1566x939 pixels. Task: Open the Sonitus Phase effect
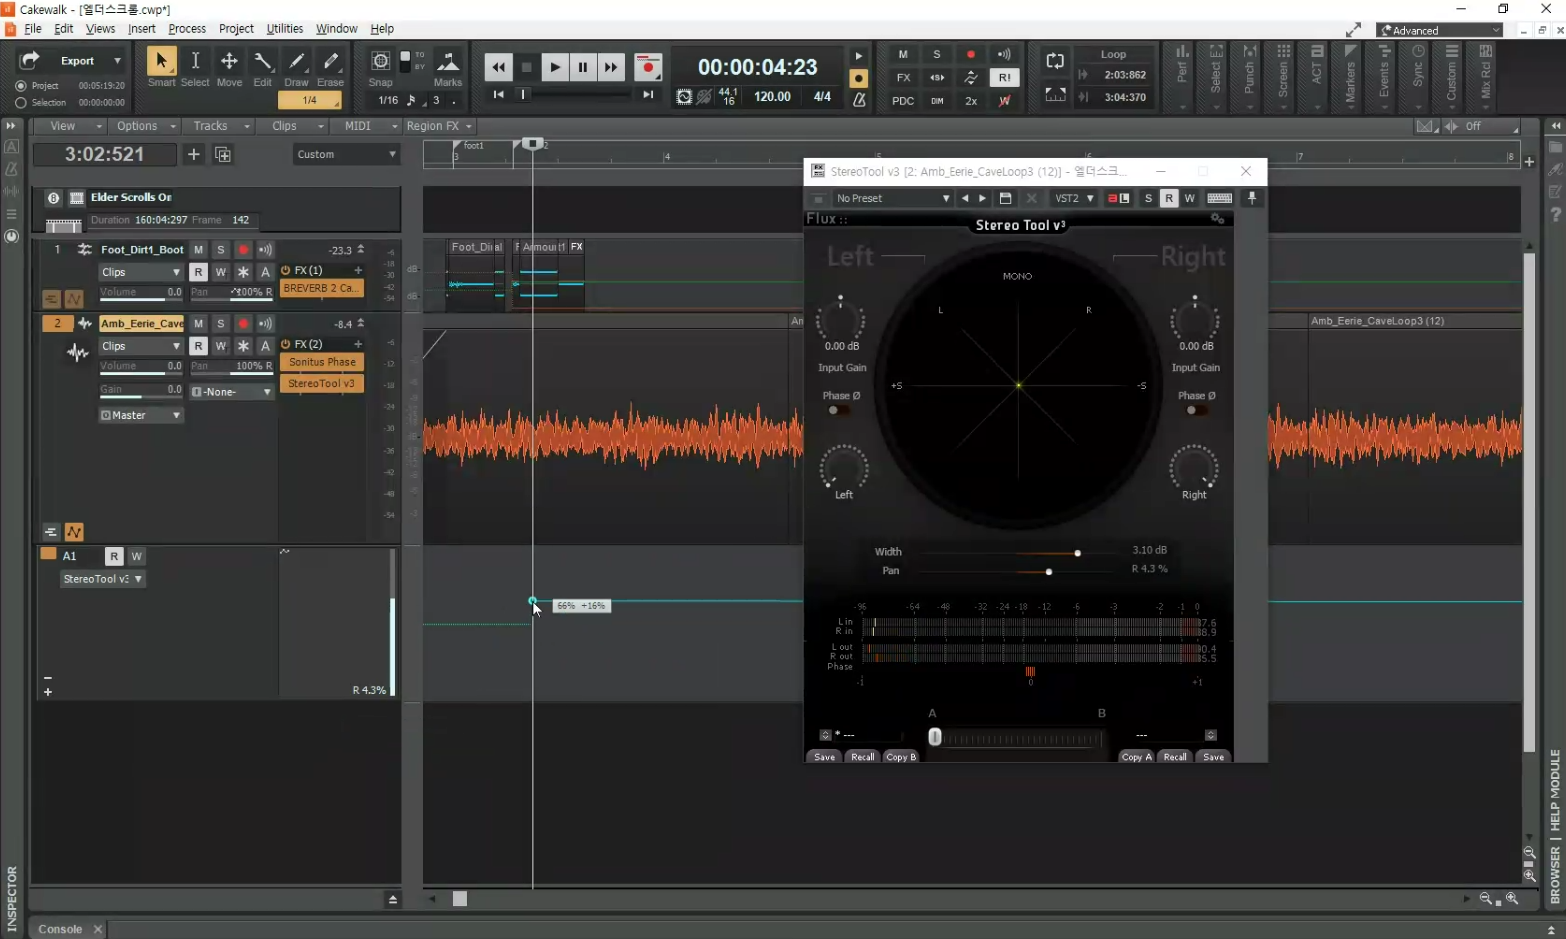[322, 362]
